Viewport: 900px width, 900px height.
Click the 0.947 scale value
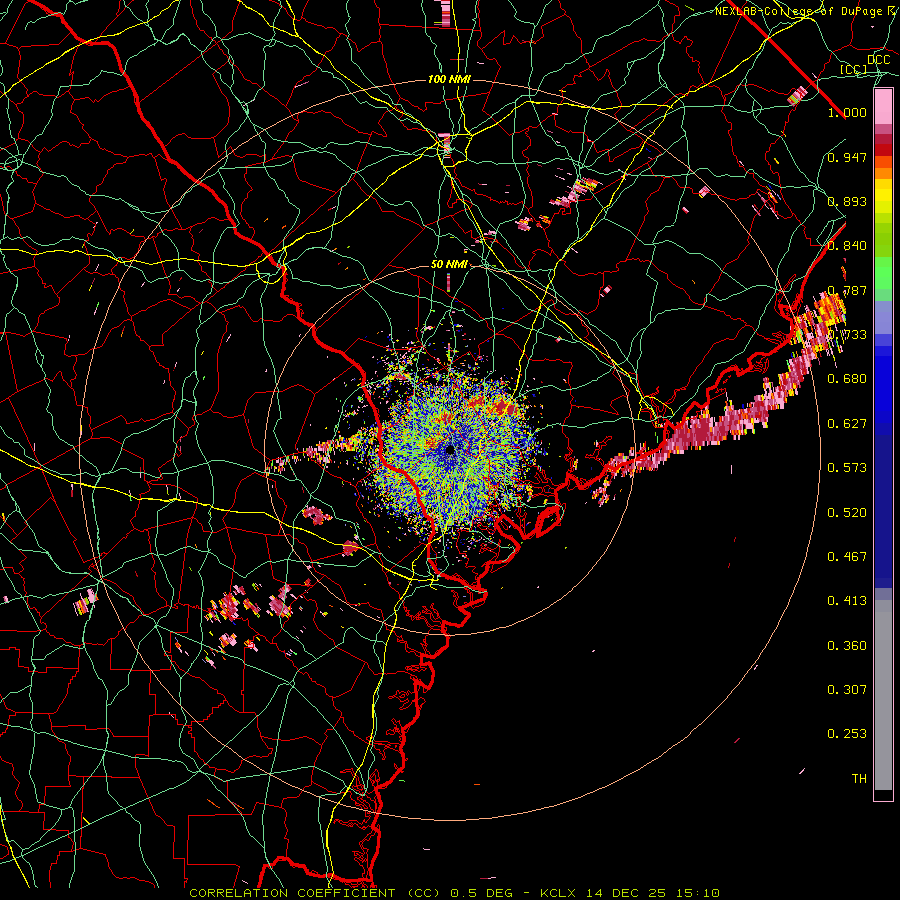(x=847, y=157)
